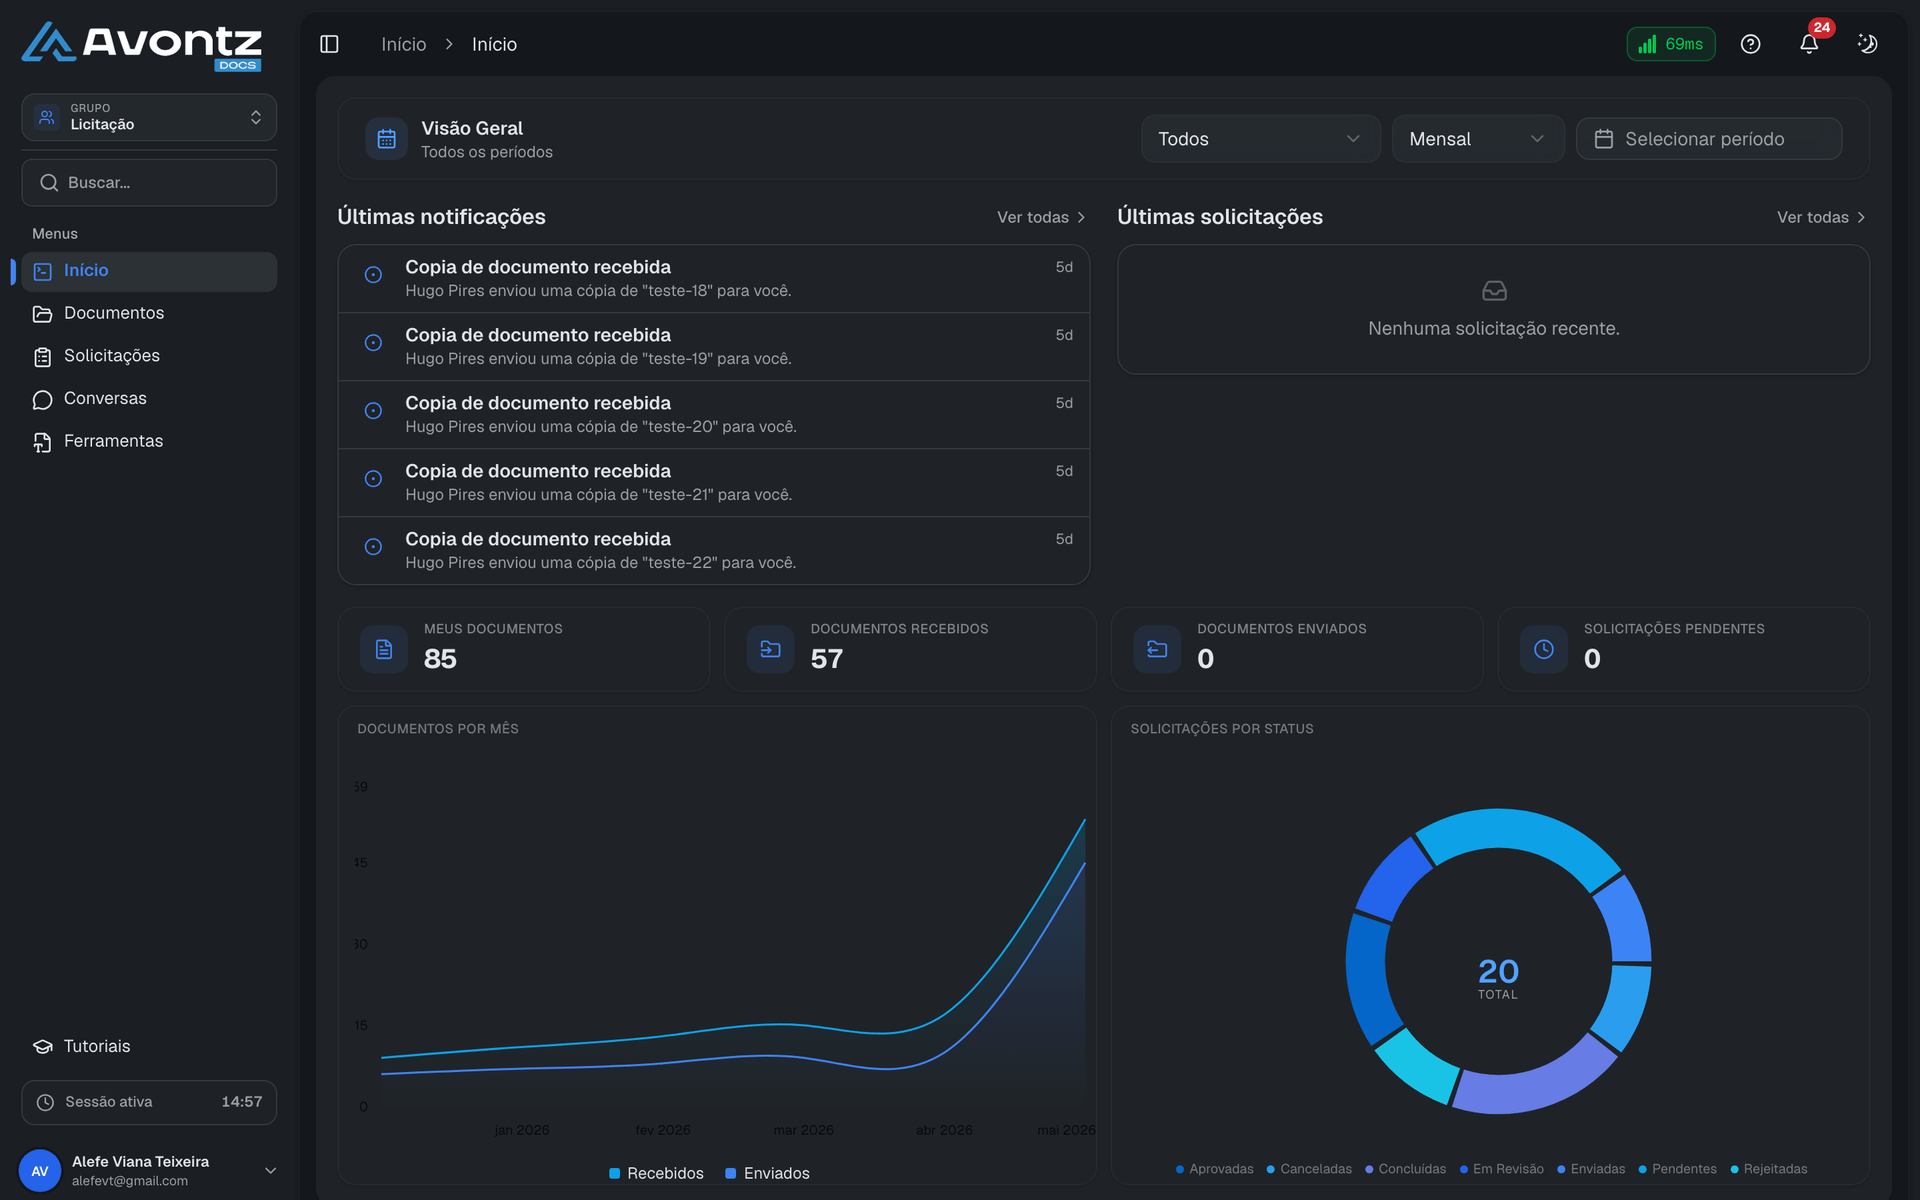The image size is (1920, 1200).
Task: Click the teste-22 notification status icon
Action: click(373, 547)
